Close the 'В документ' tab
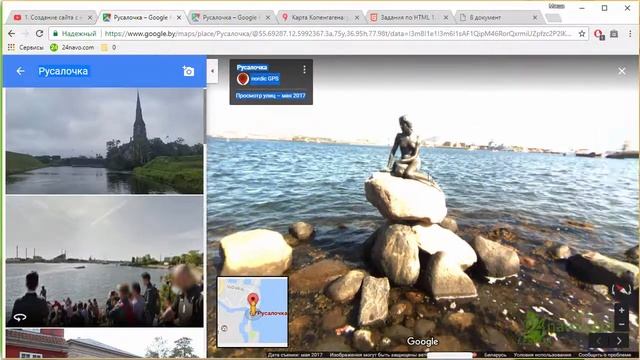The image size is (640, 360). pos(535,18)
